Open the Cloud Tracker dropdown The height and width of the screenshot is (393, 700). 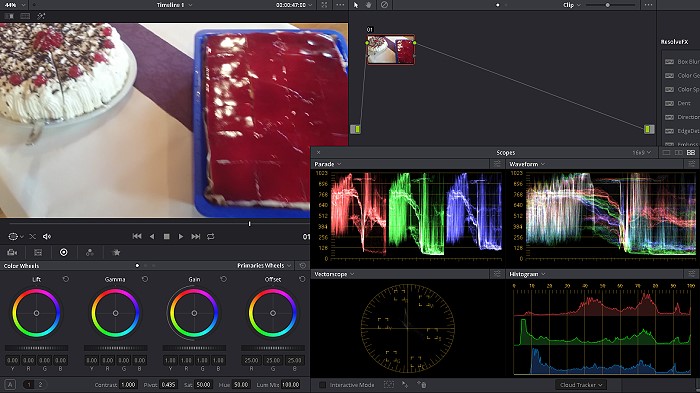click(x=581, y=385)
